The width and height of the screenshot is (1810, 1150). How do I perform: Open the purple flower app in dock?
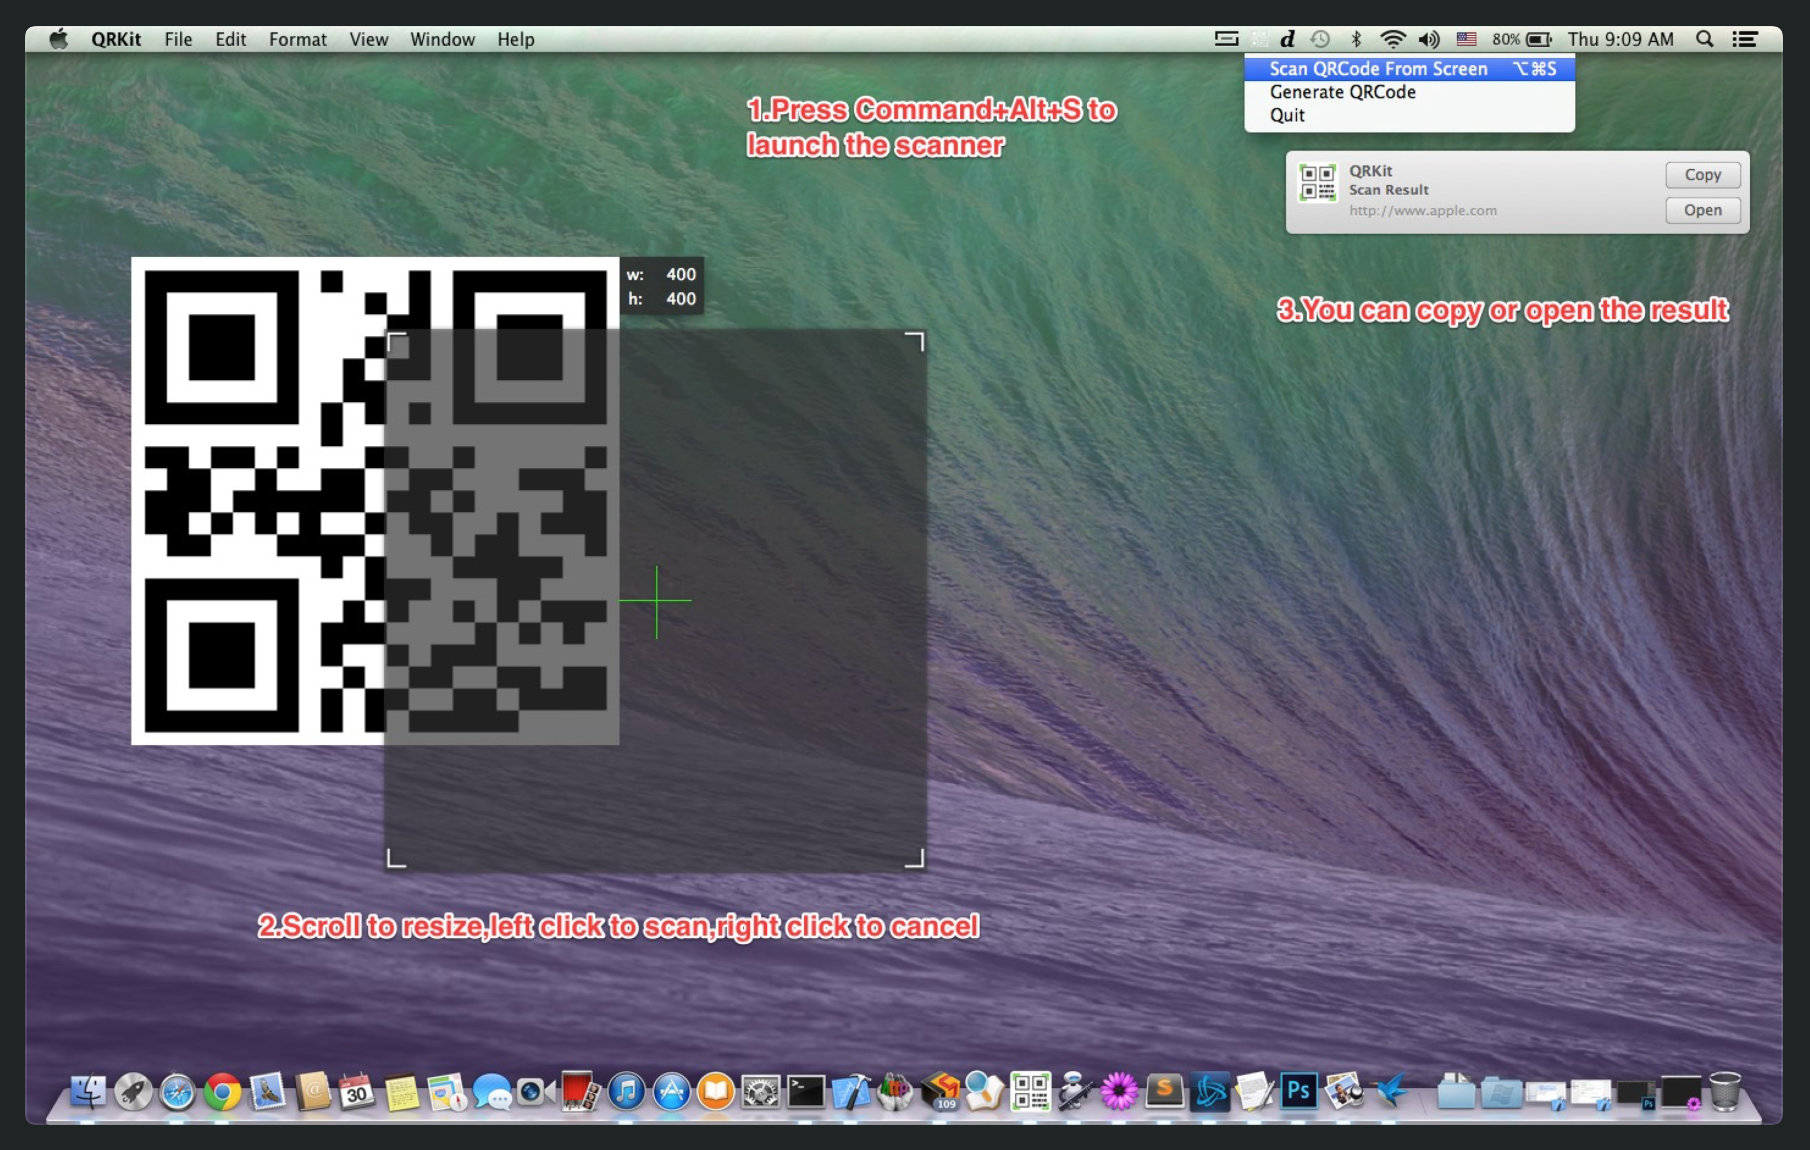point(1119,1091)
